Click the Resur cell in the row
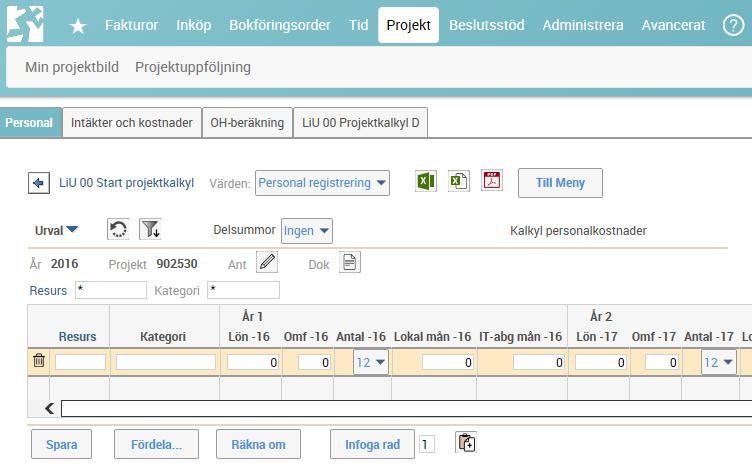This screenshot has width=752, height=470. coord(80,362)
